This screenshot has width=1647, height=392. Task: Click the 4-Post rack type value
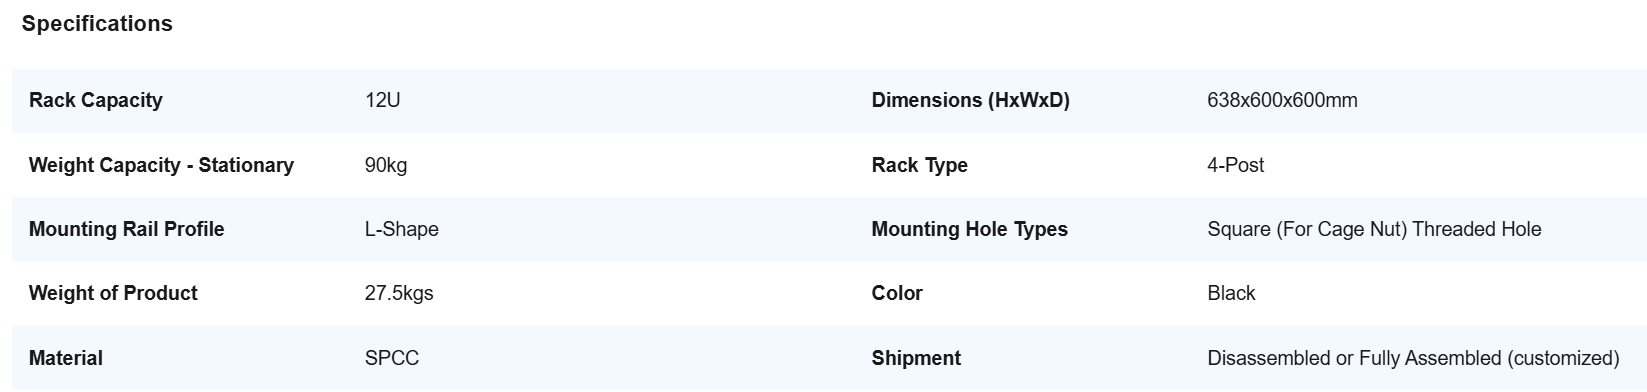point(1235,165)
